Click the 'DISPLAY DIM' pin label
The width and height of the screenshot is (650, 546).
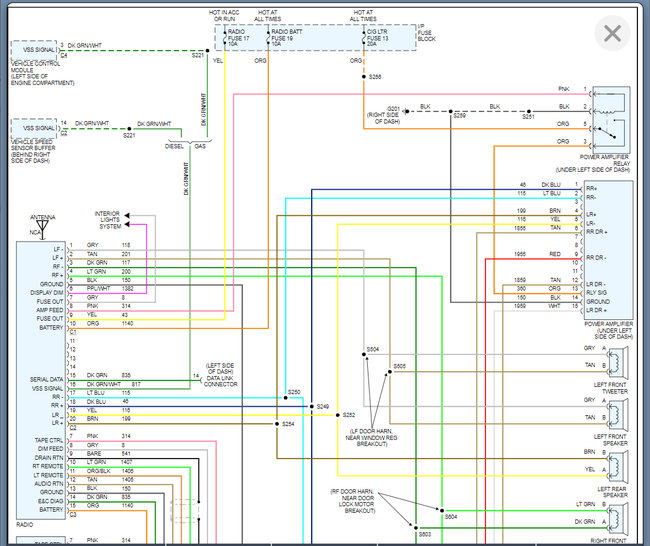coord(47,293)
